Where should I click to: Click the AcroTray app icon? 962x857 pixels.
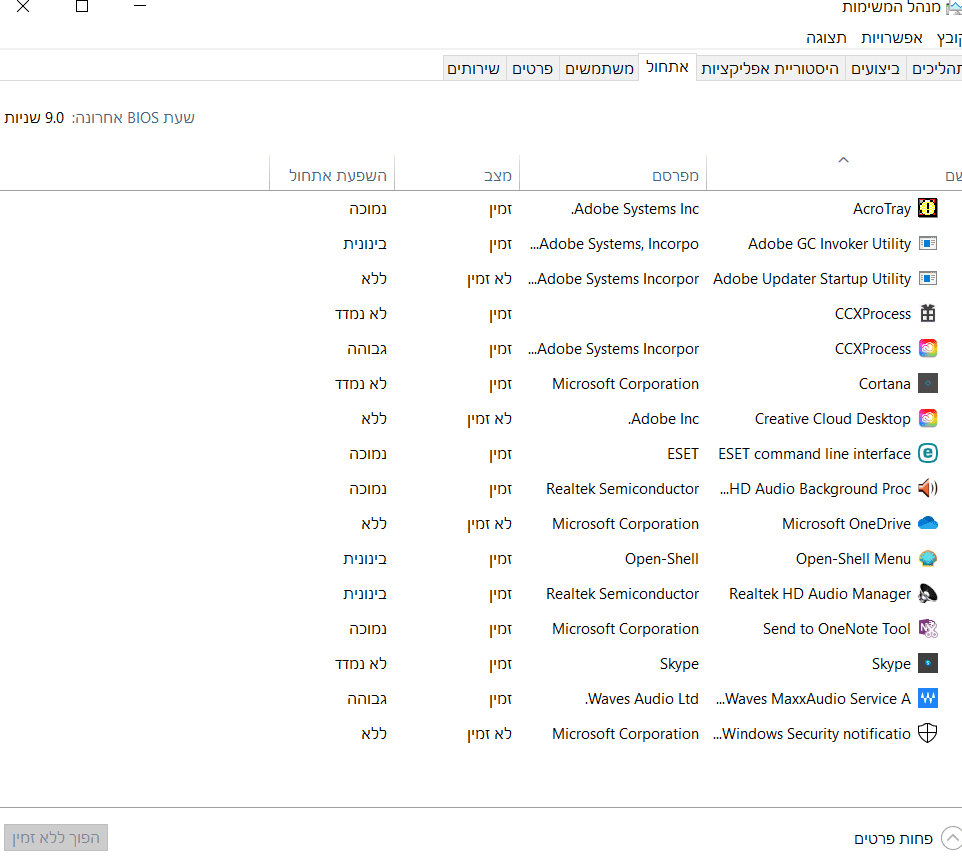click(927, 208)
